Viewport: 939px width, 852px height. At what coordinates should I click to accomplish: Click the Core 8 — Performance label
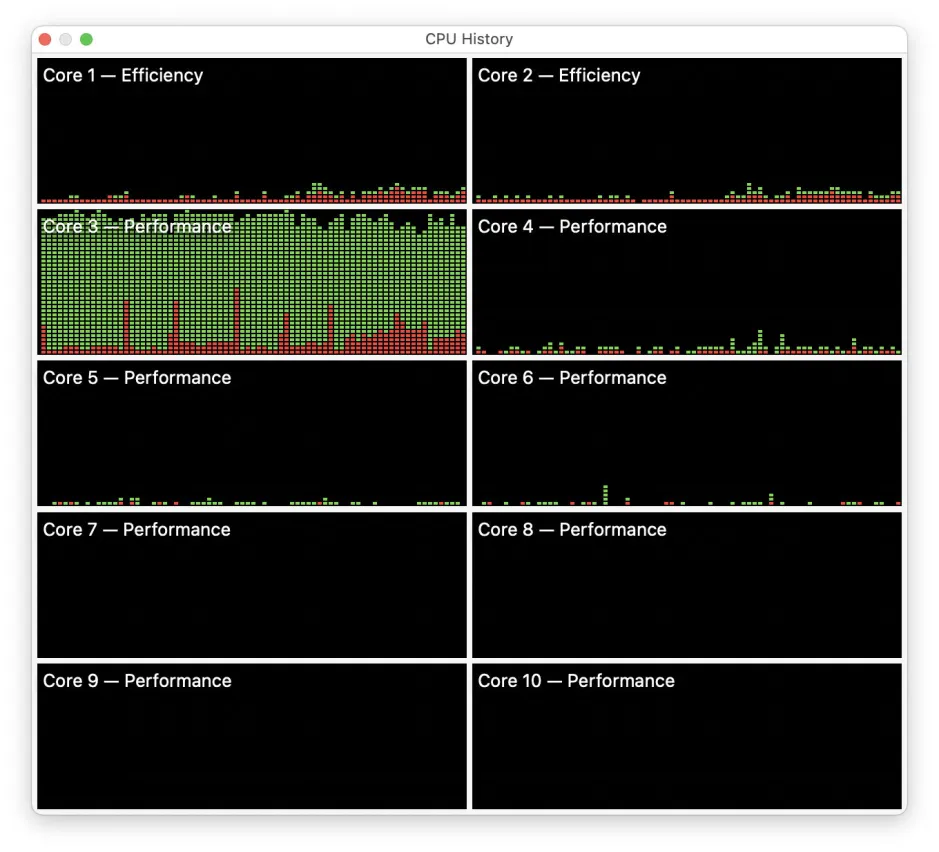tap(572, 529)
